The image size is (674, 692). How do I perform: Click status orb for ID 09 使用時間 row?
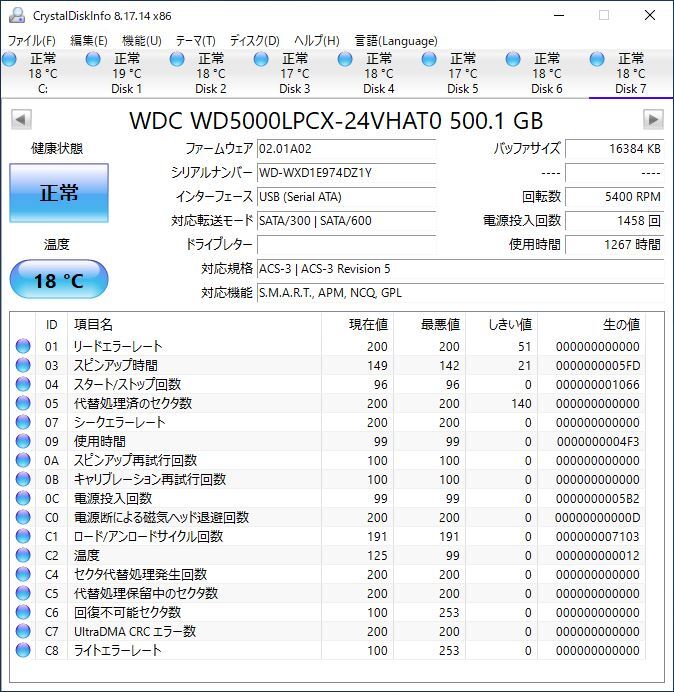(x=23, y=441)
